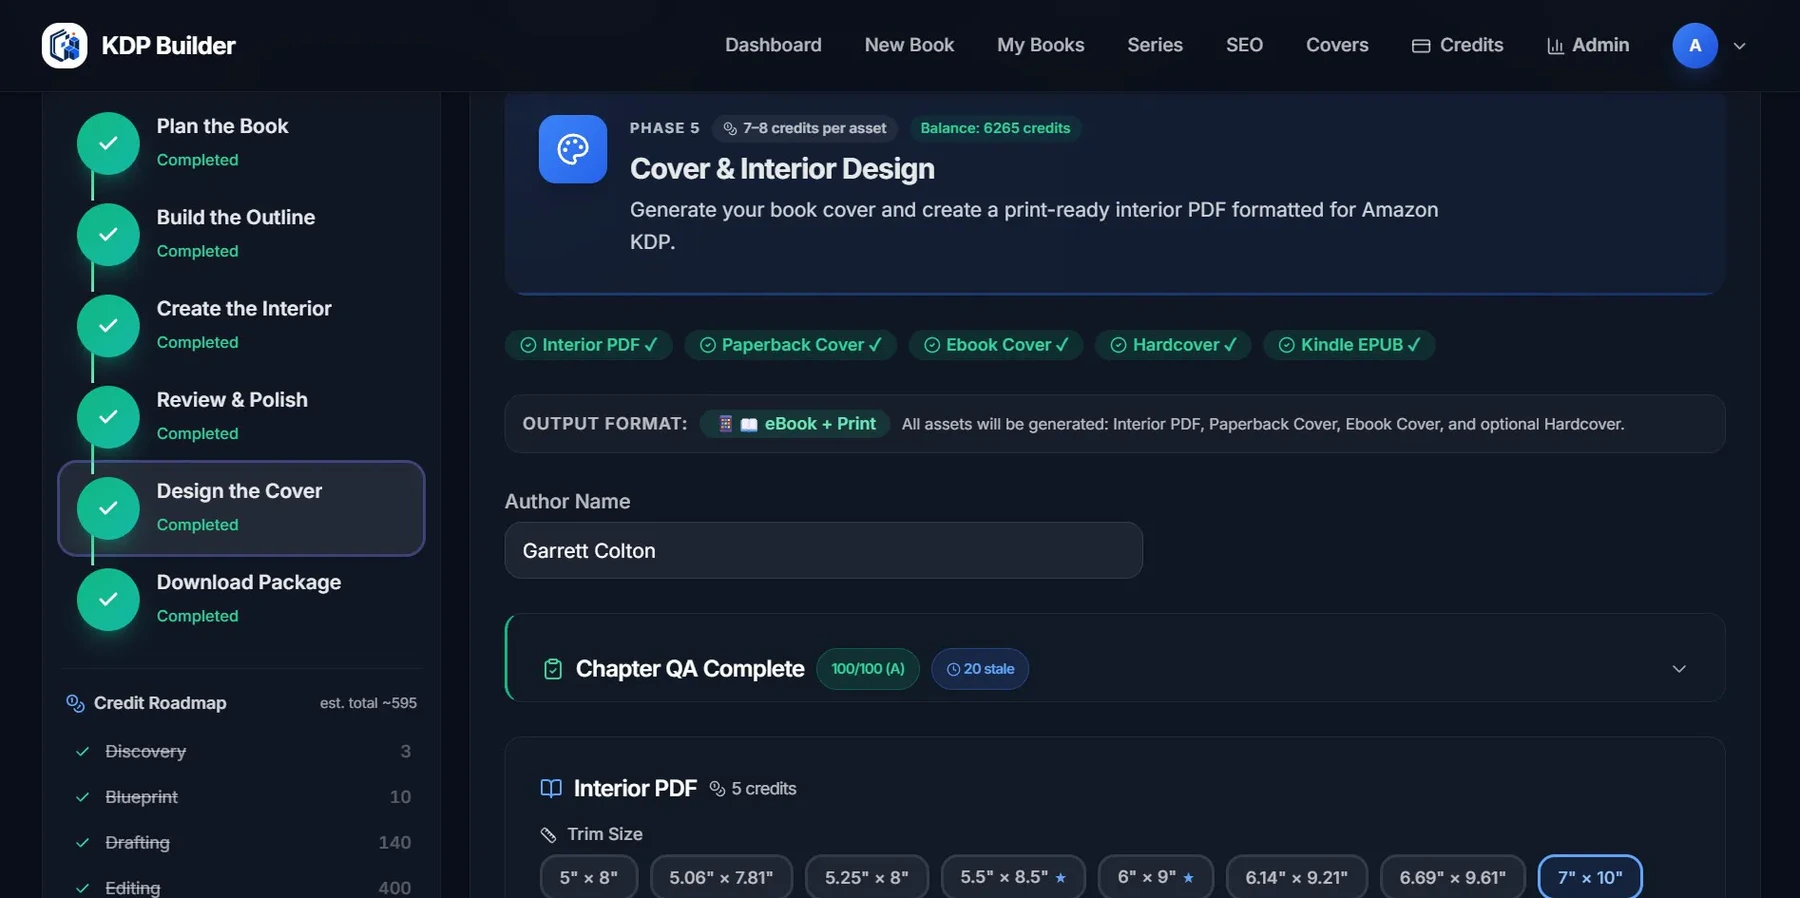The height and width of the screenshot is (898, 1800).
Task: Select the 6" × 9" trim size
Action: coord(1156,877)
